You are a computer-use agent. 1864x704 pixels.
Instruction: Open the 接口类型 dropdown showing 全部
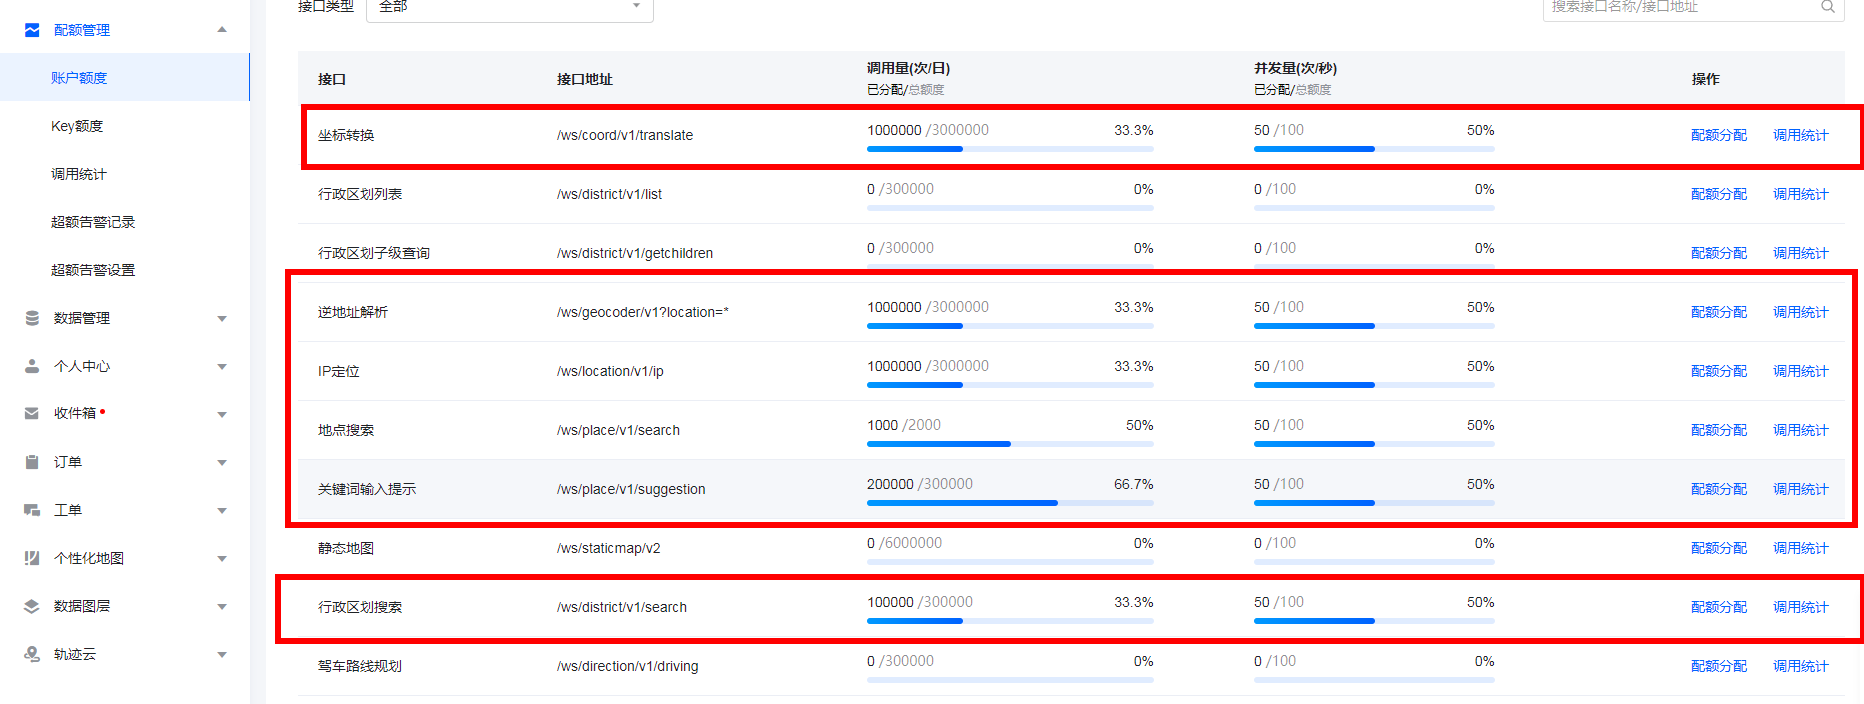tap(509, 7)
